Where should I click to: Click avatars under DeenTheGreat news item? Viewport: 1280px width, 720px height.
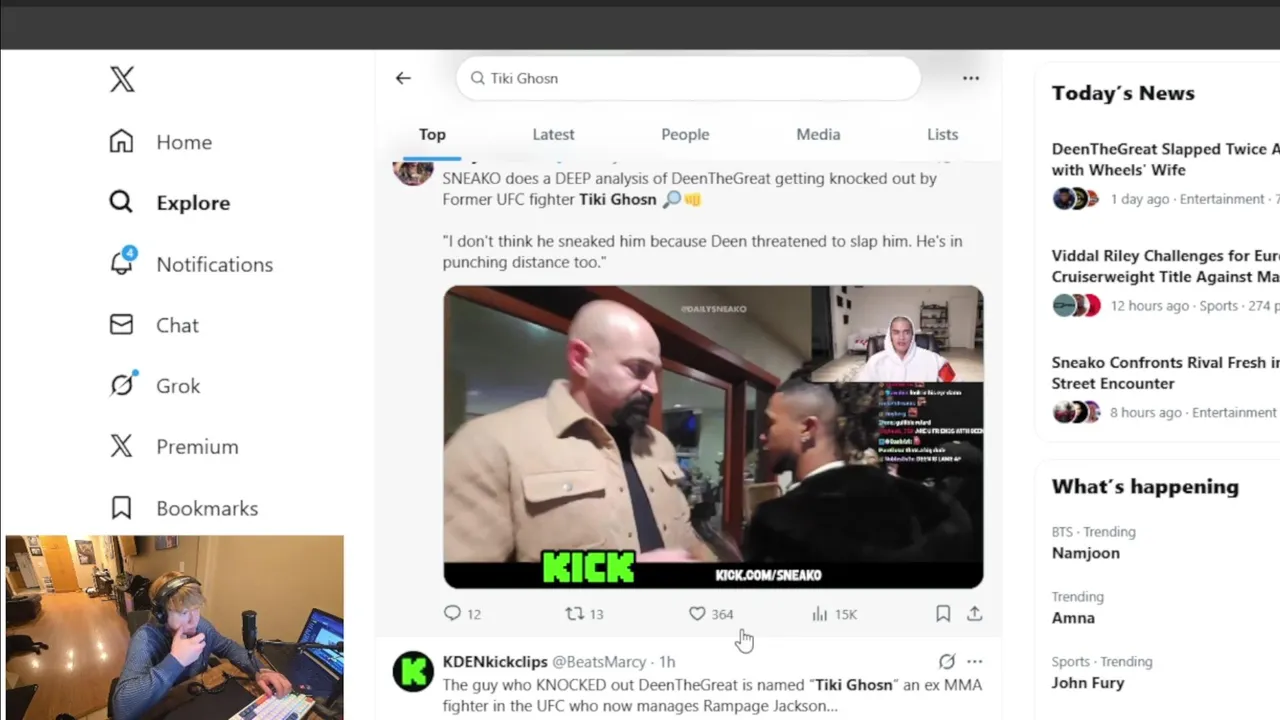coord(1076,199)
